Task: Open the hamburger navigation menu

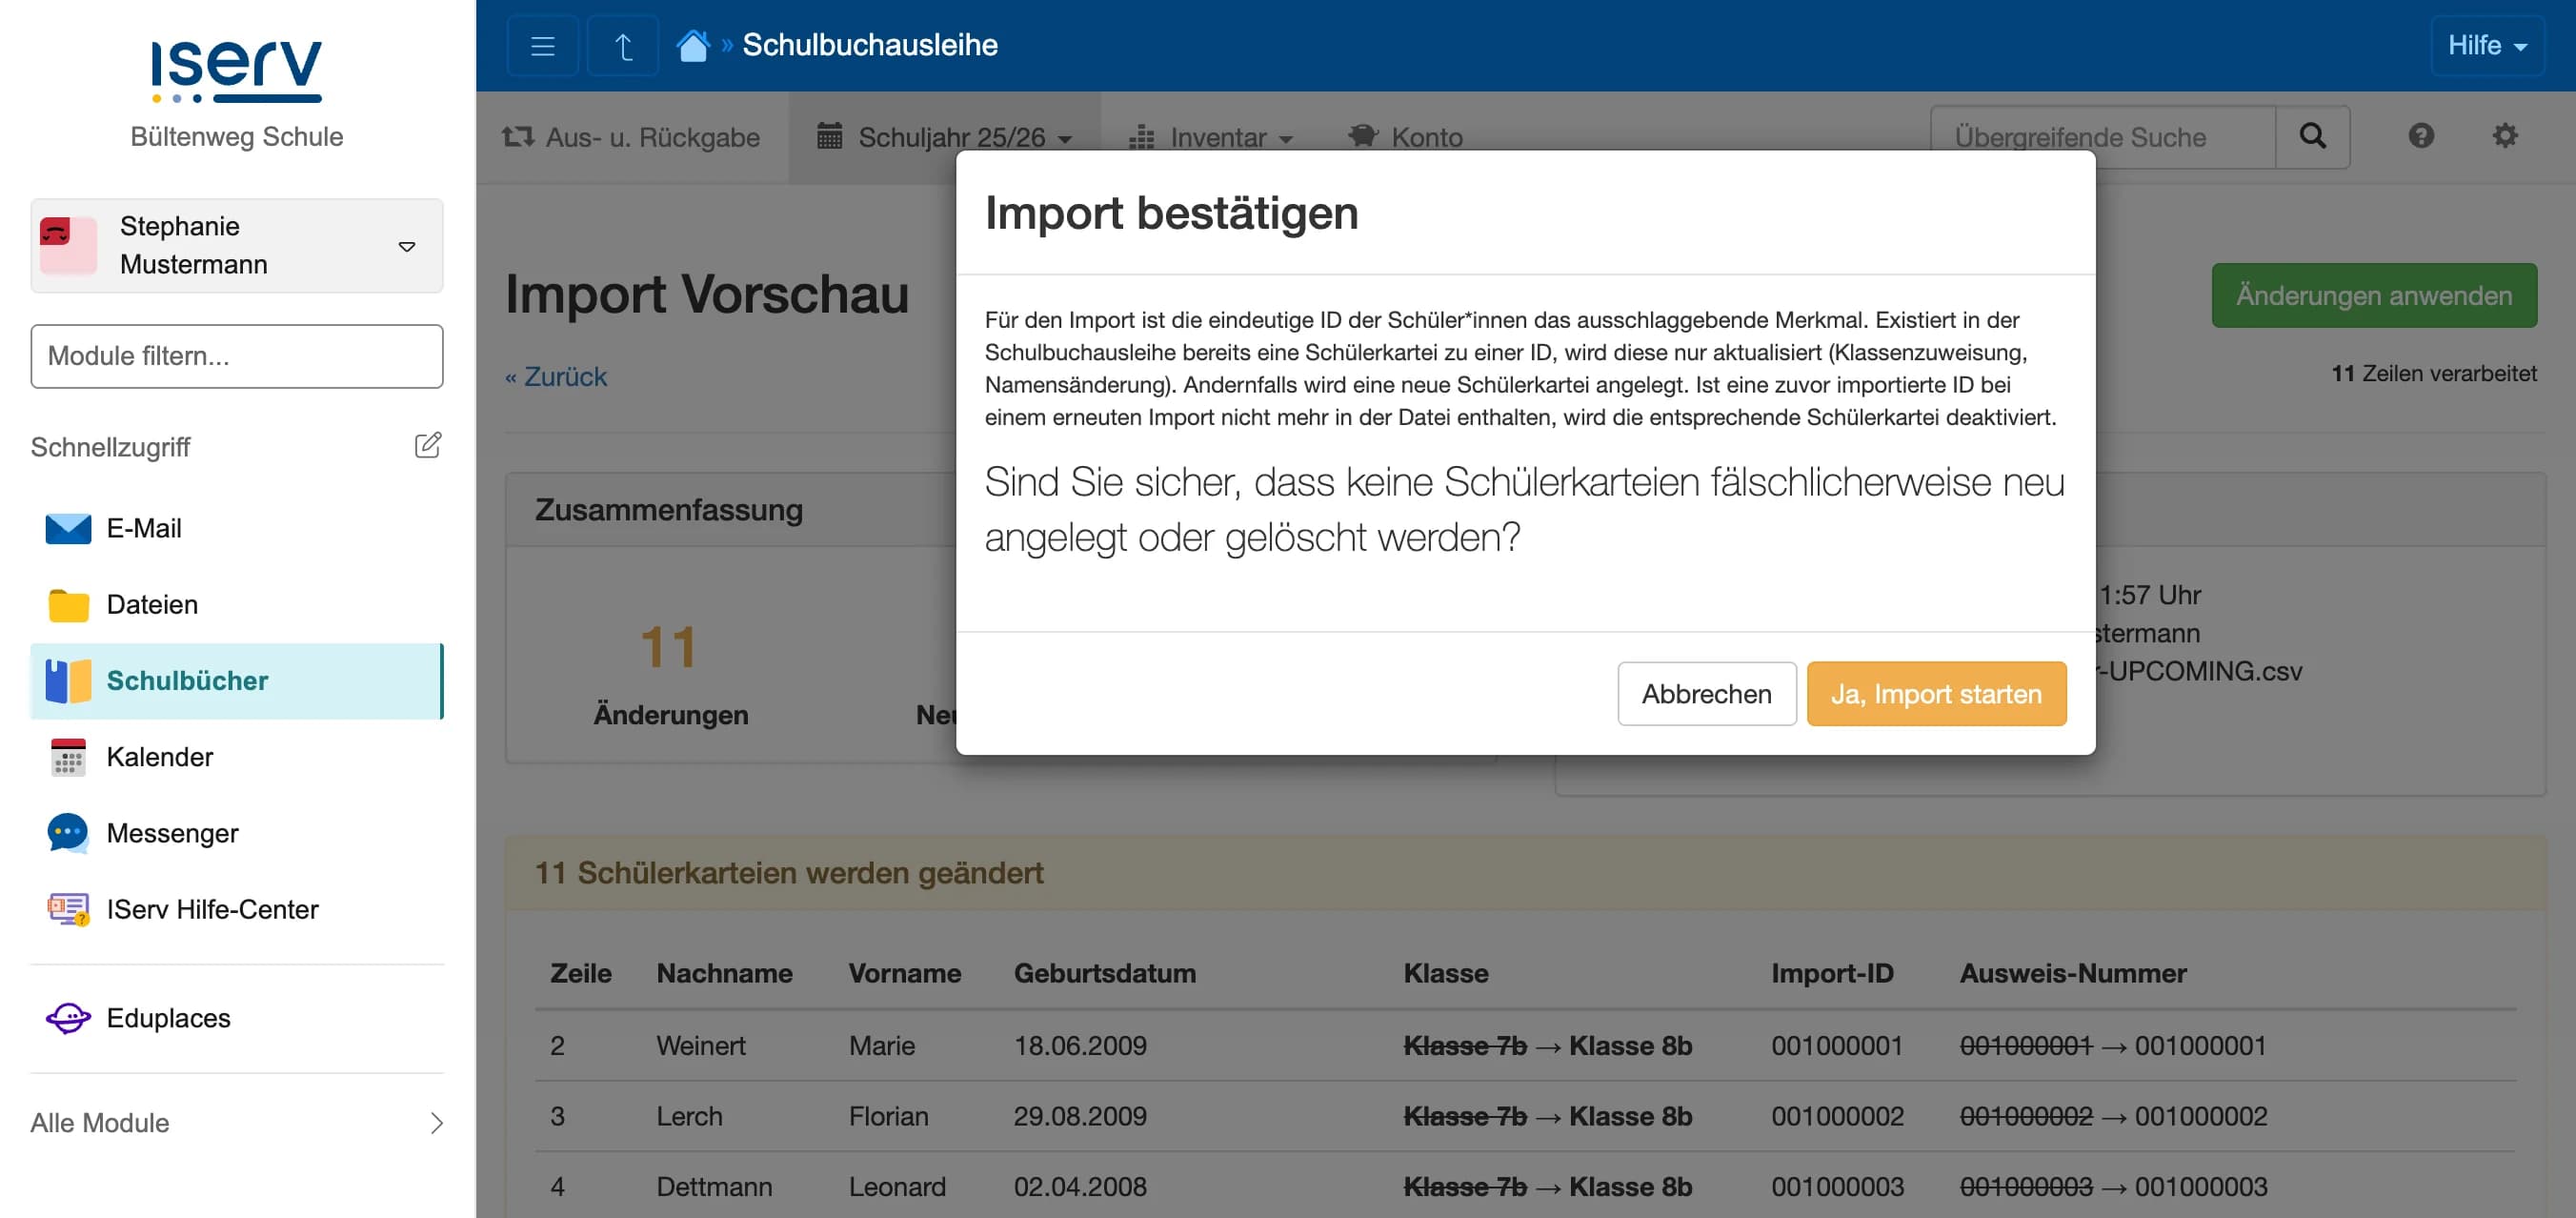Action: pos(541,45)
